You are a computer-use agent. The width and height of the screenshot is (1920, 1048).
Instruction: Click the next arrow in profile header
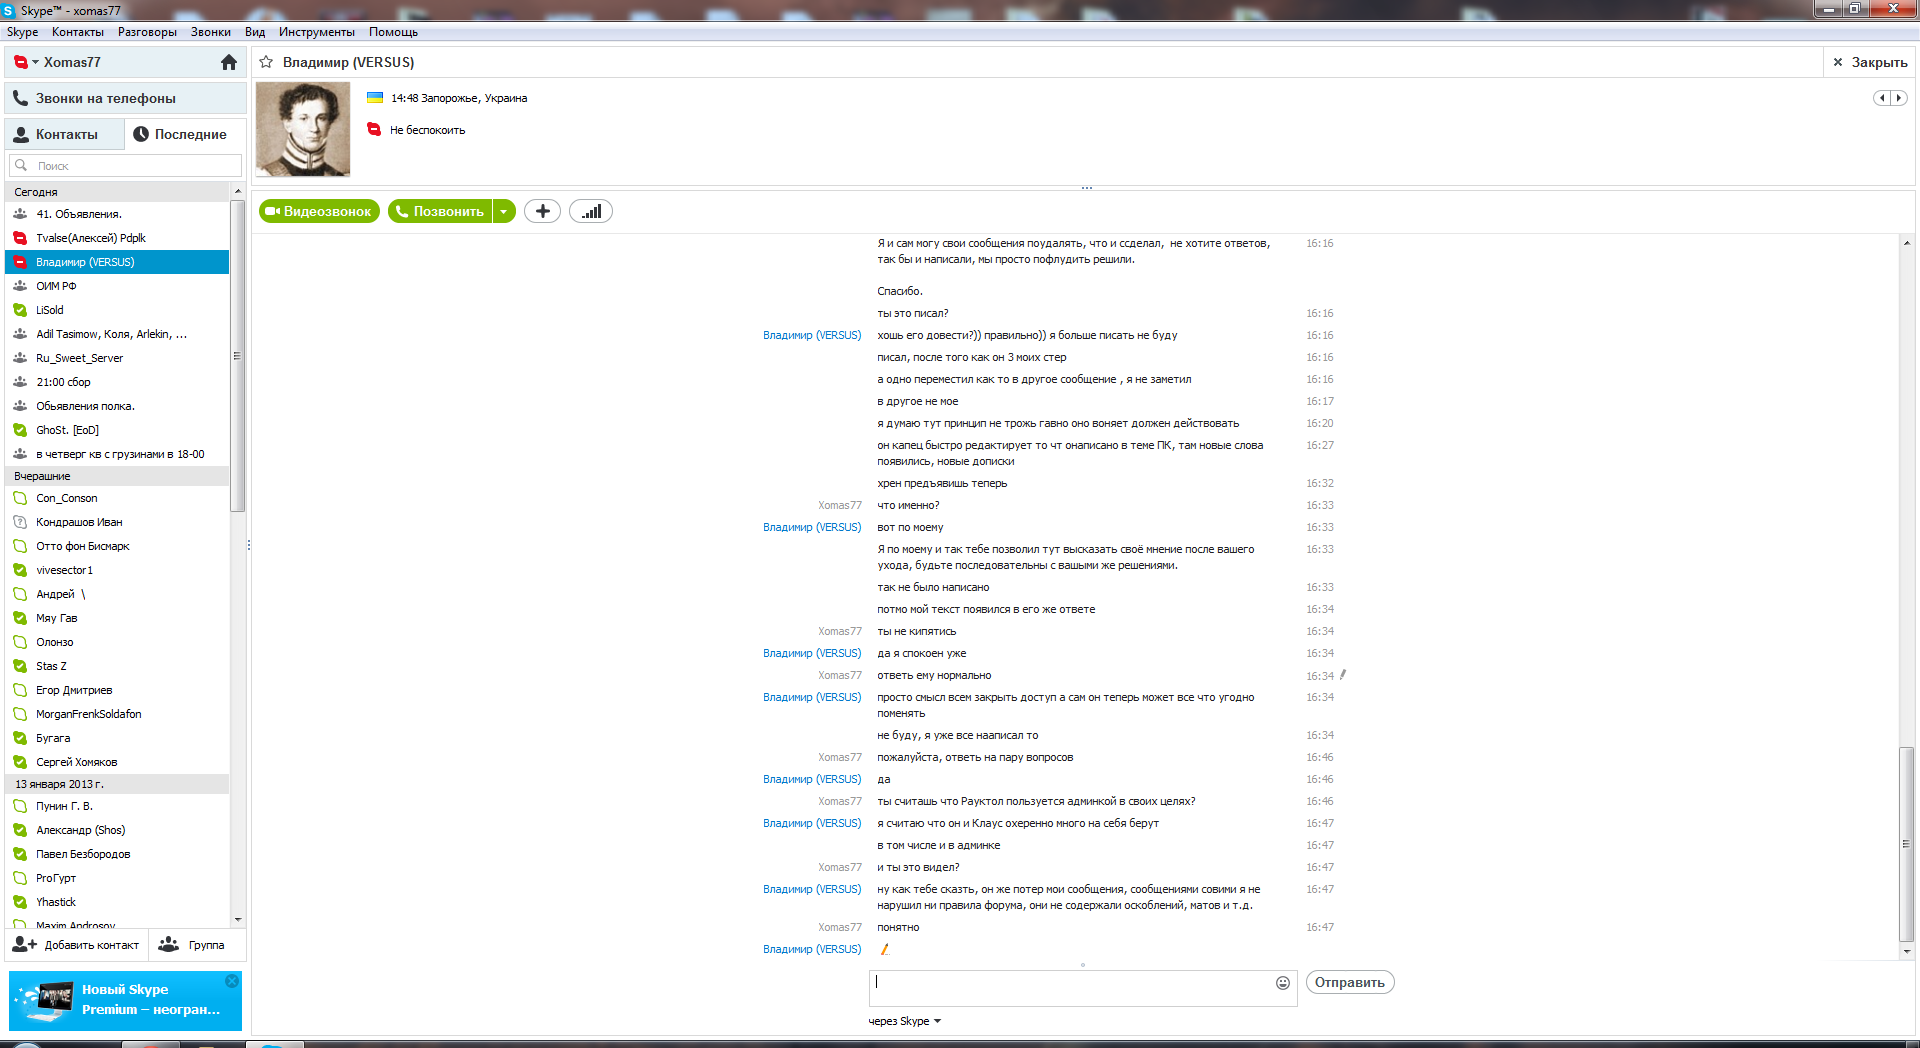pos(1899,98)
